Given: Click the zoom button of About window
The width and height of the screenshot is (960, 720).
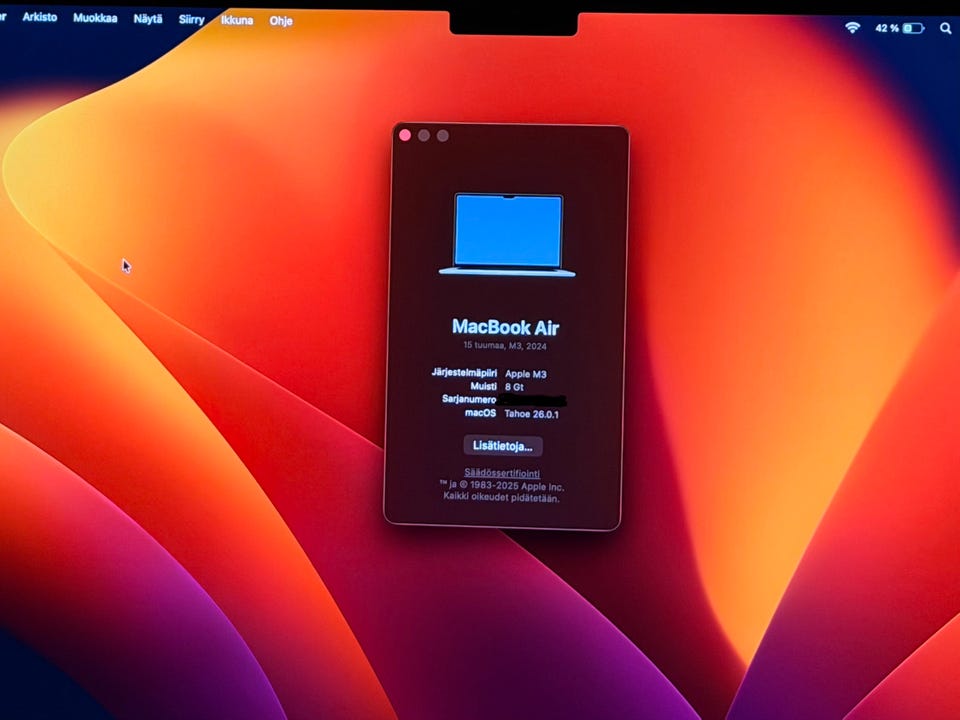Looking at the screenshot, I should pos(443,135).
